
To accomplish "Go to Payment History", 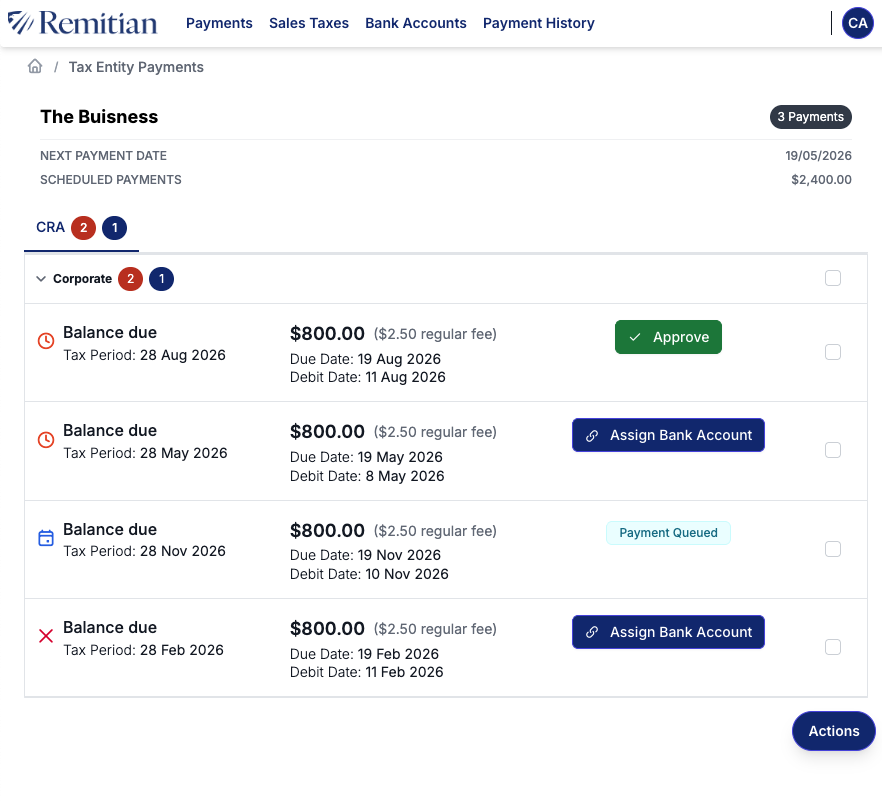I will pyautogui.click(x=538, y=23).
